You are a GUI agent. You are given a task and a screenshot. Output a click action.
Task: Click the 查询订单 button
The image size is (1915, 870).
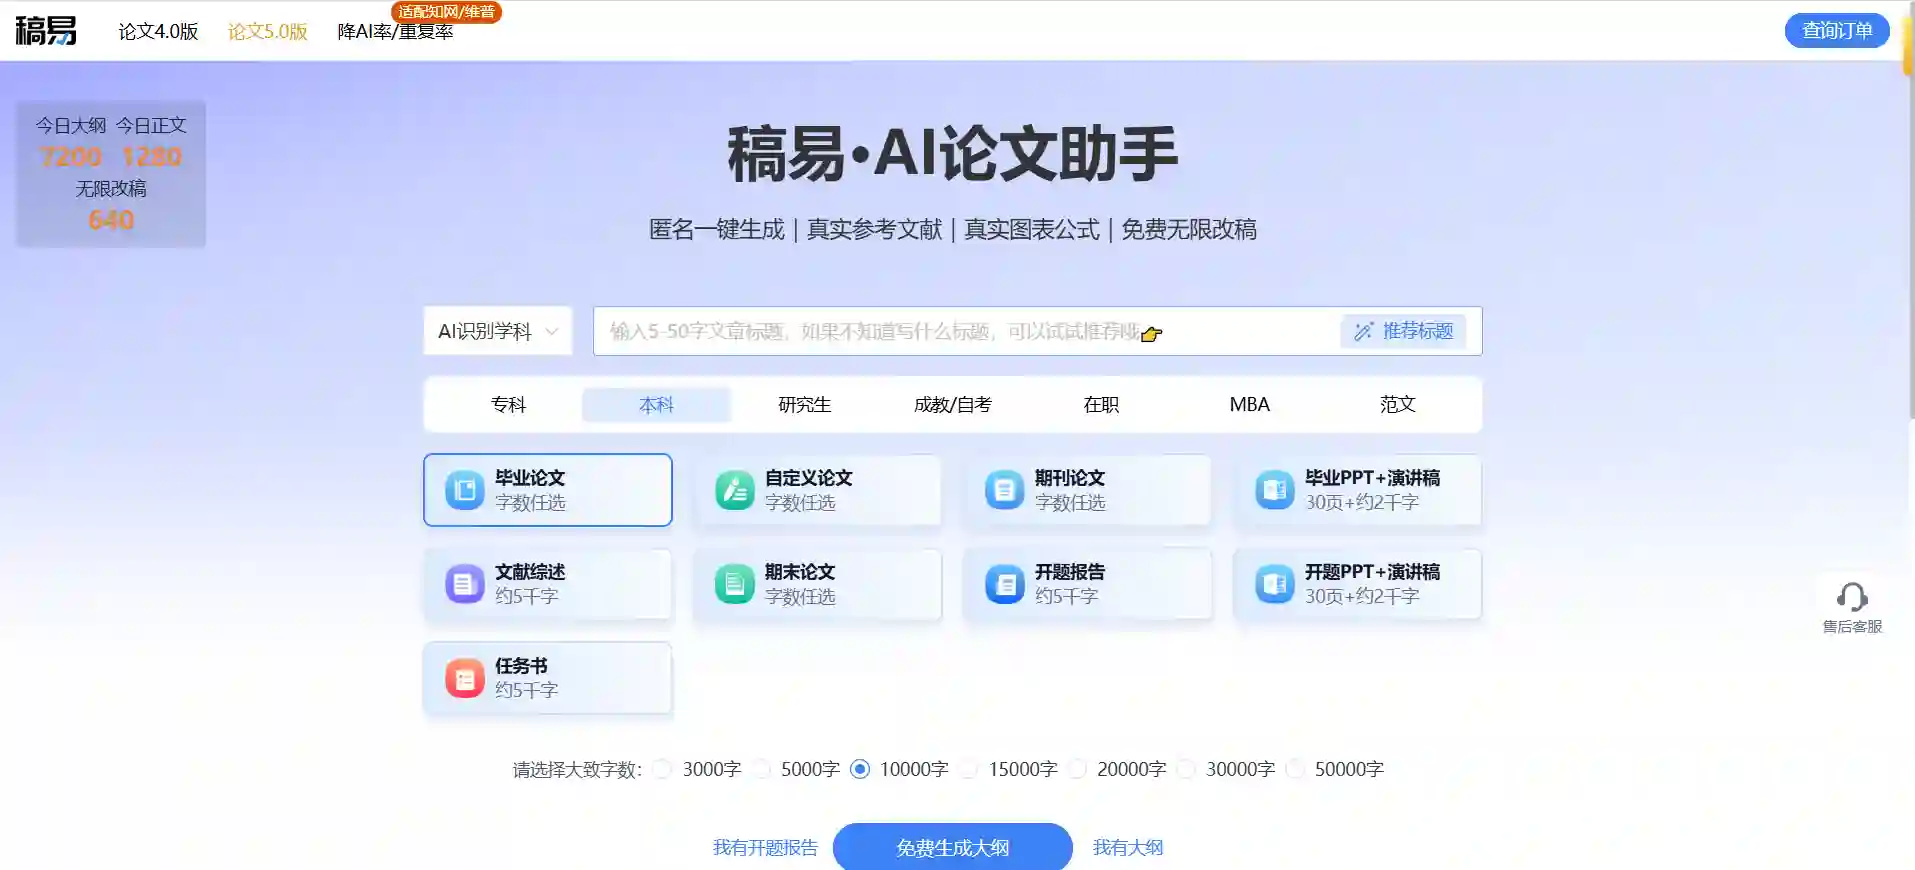point(1837,31)
